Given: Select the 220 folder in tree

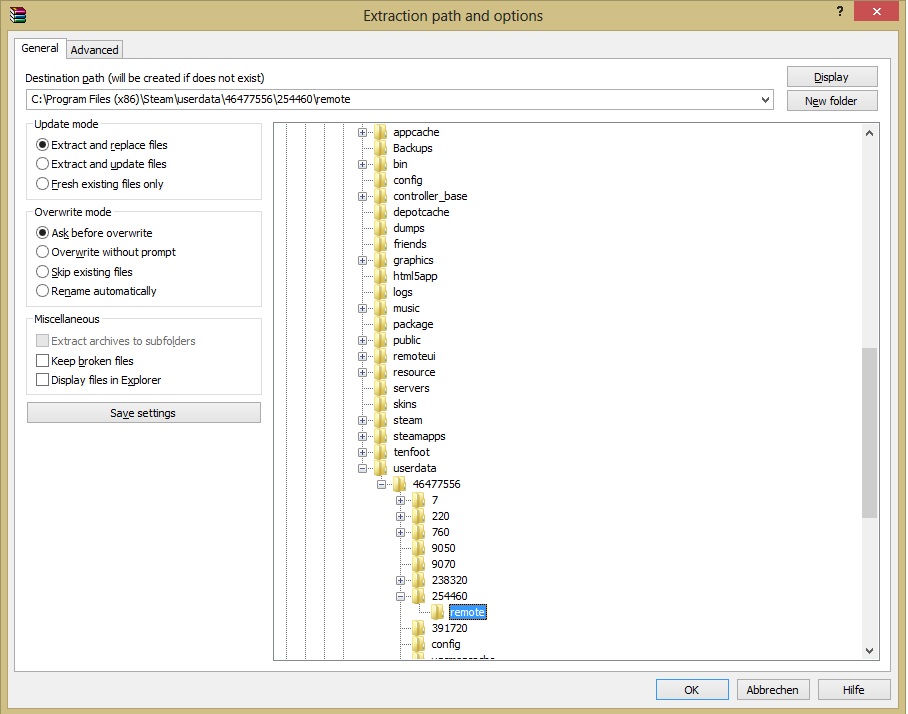Looking at the screenshot, I should pos(441,517).
